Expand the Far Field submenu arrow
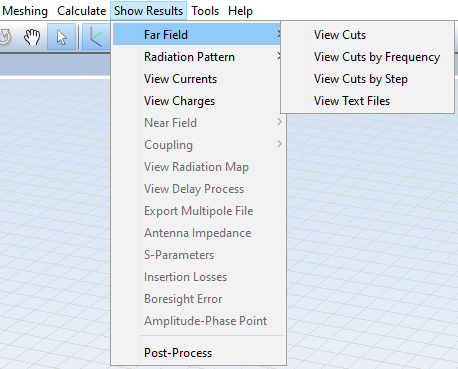The width and height of the screenshot is (458, 369). click(279, 34)
